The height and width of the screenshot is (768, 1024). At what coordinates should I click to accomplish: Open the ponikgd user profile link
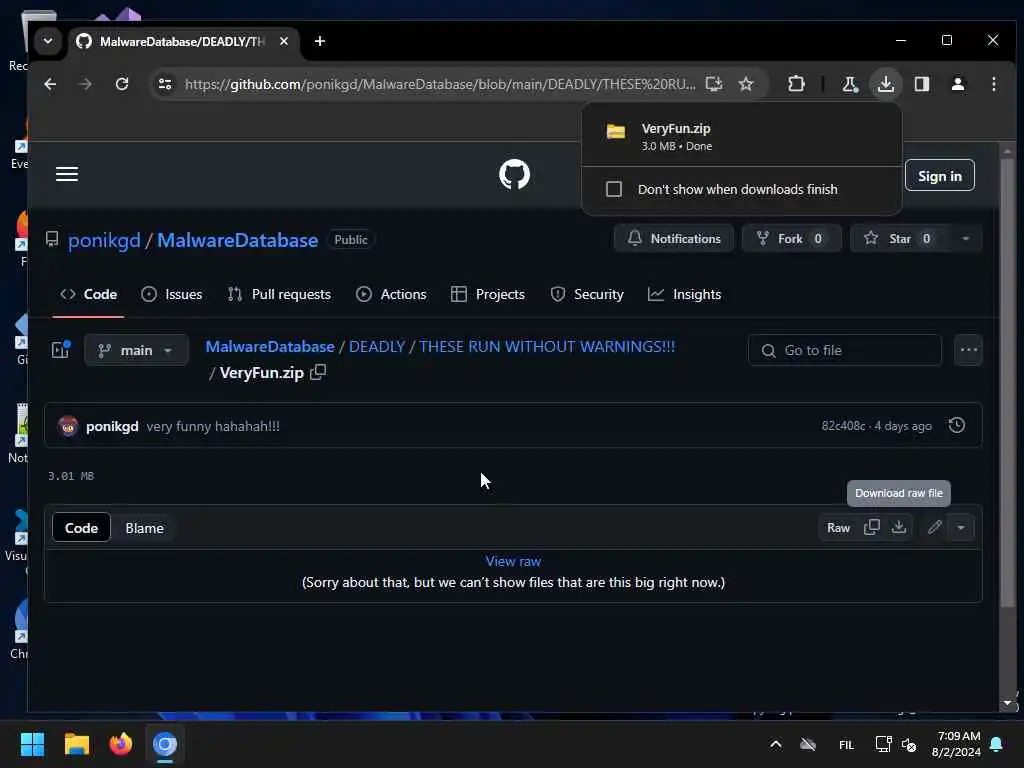pos(104,240)
